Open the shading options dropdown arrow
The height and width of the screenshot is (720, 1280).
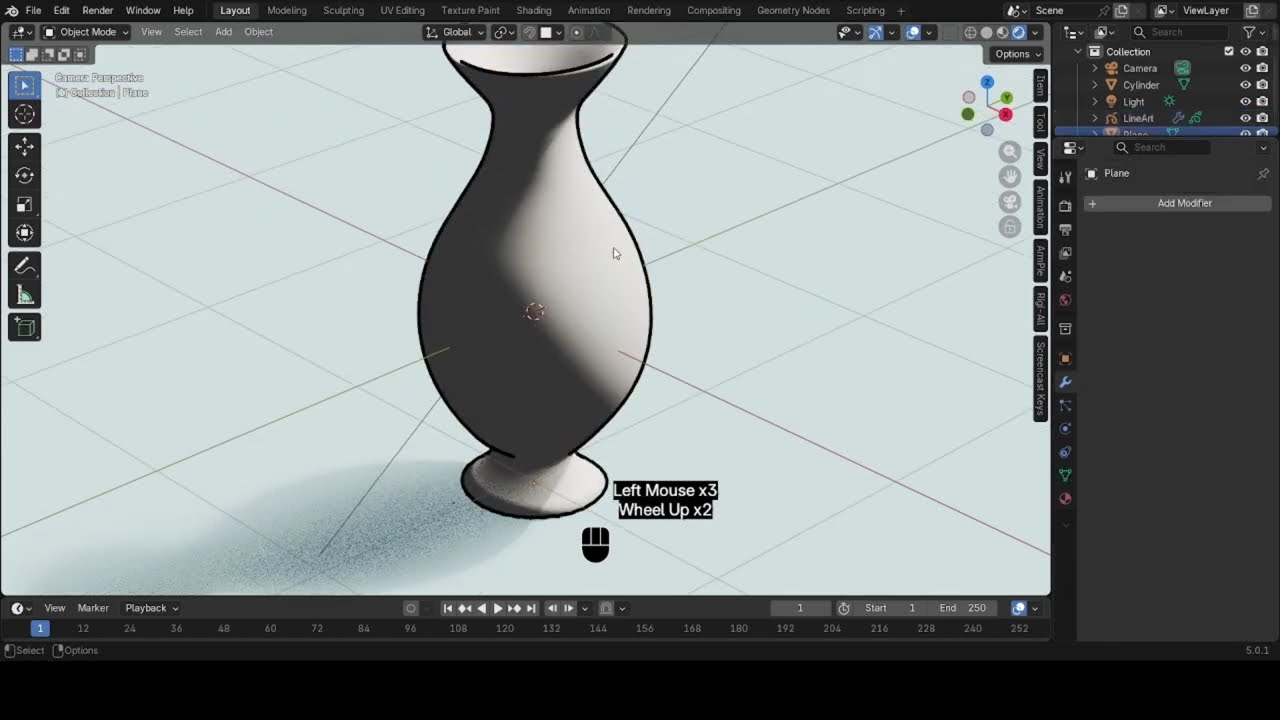click(1033, 32)
